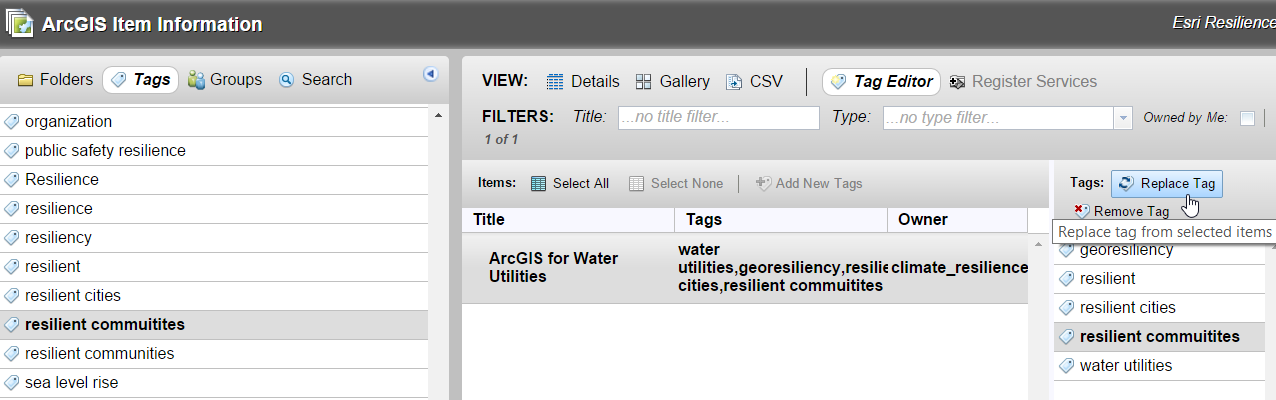Click Select All items

(x=570, y=183)
